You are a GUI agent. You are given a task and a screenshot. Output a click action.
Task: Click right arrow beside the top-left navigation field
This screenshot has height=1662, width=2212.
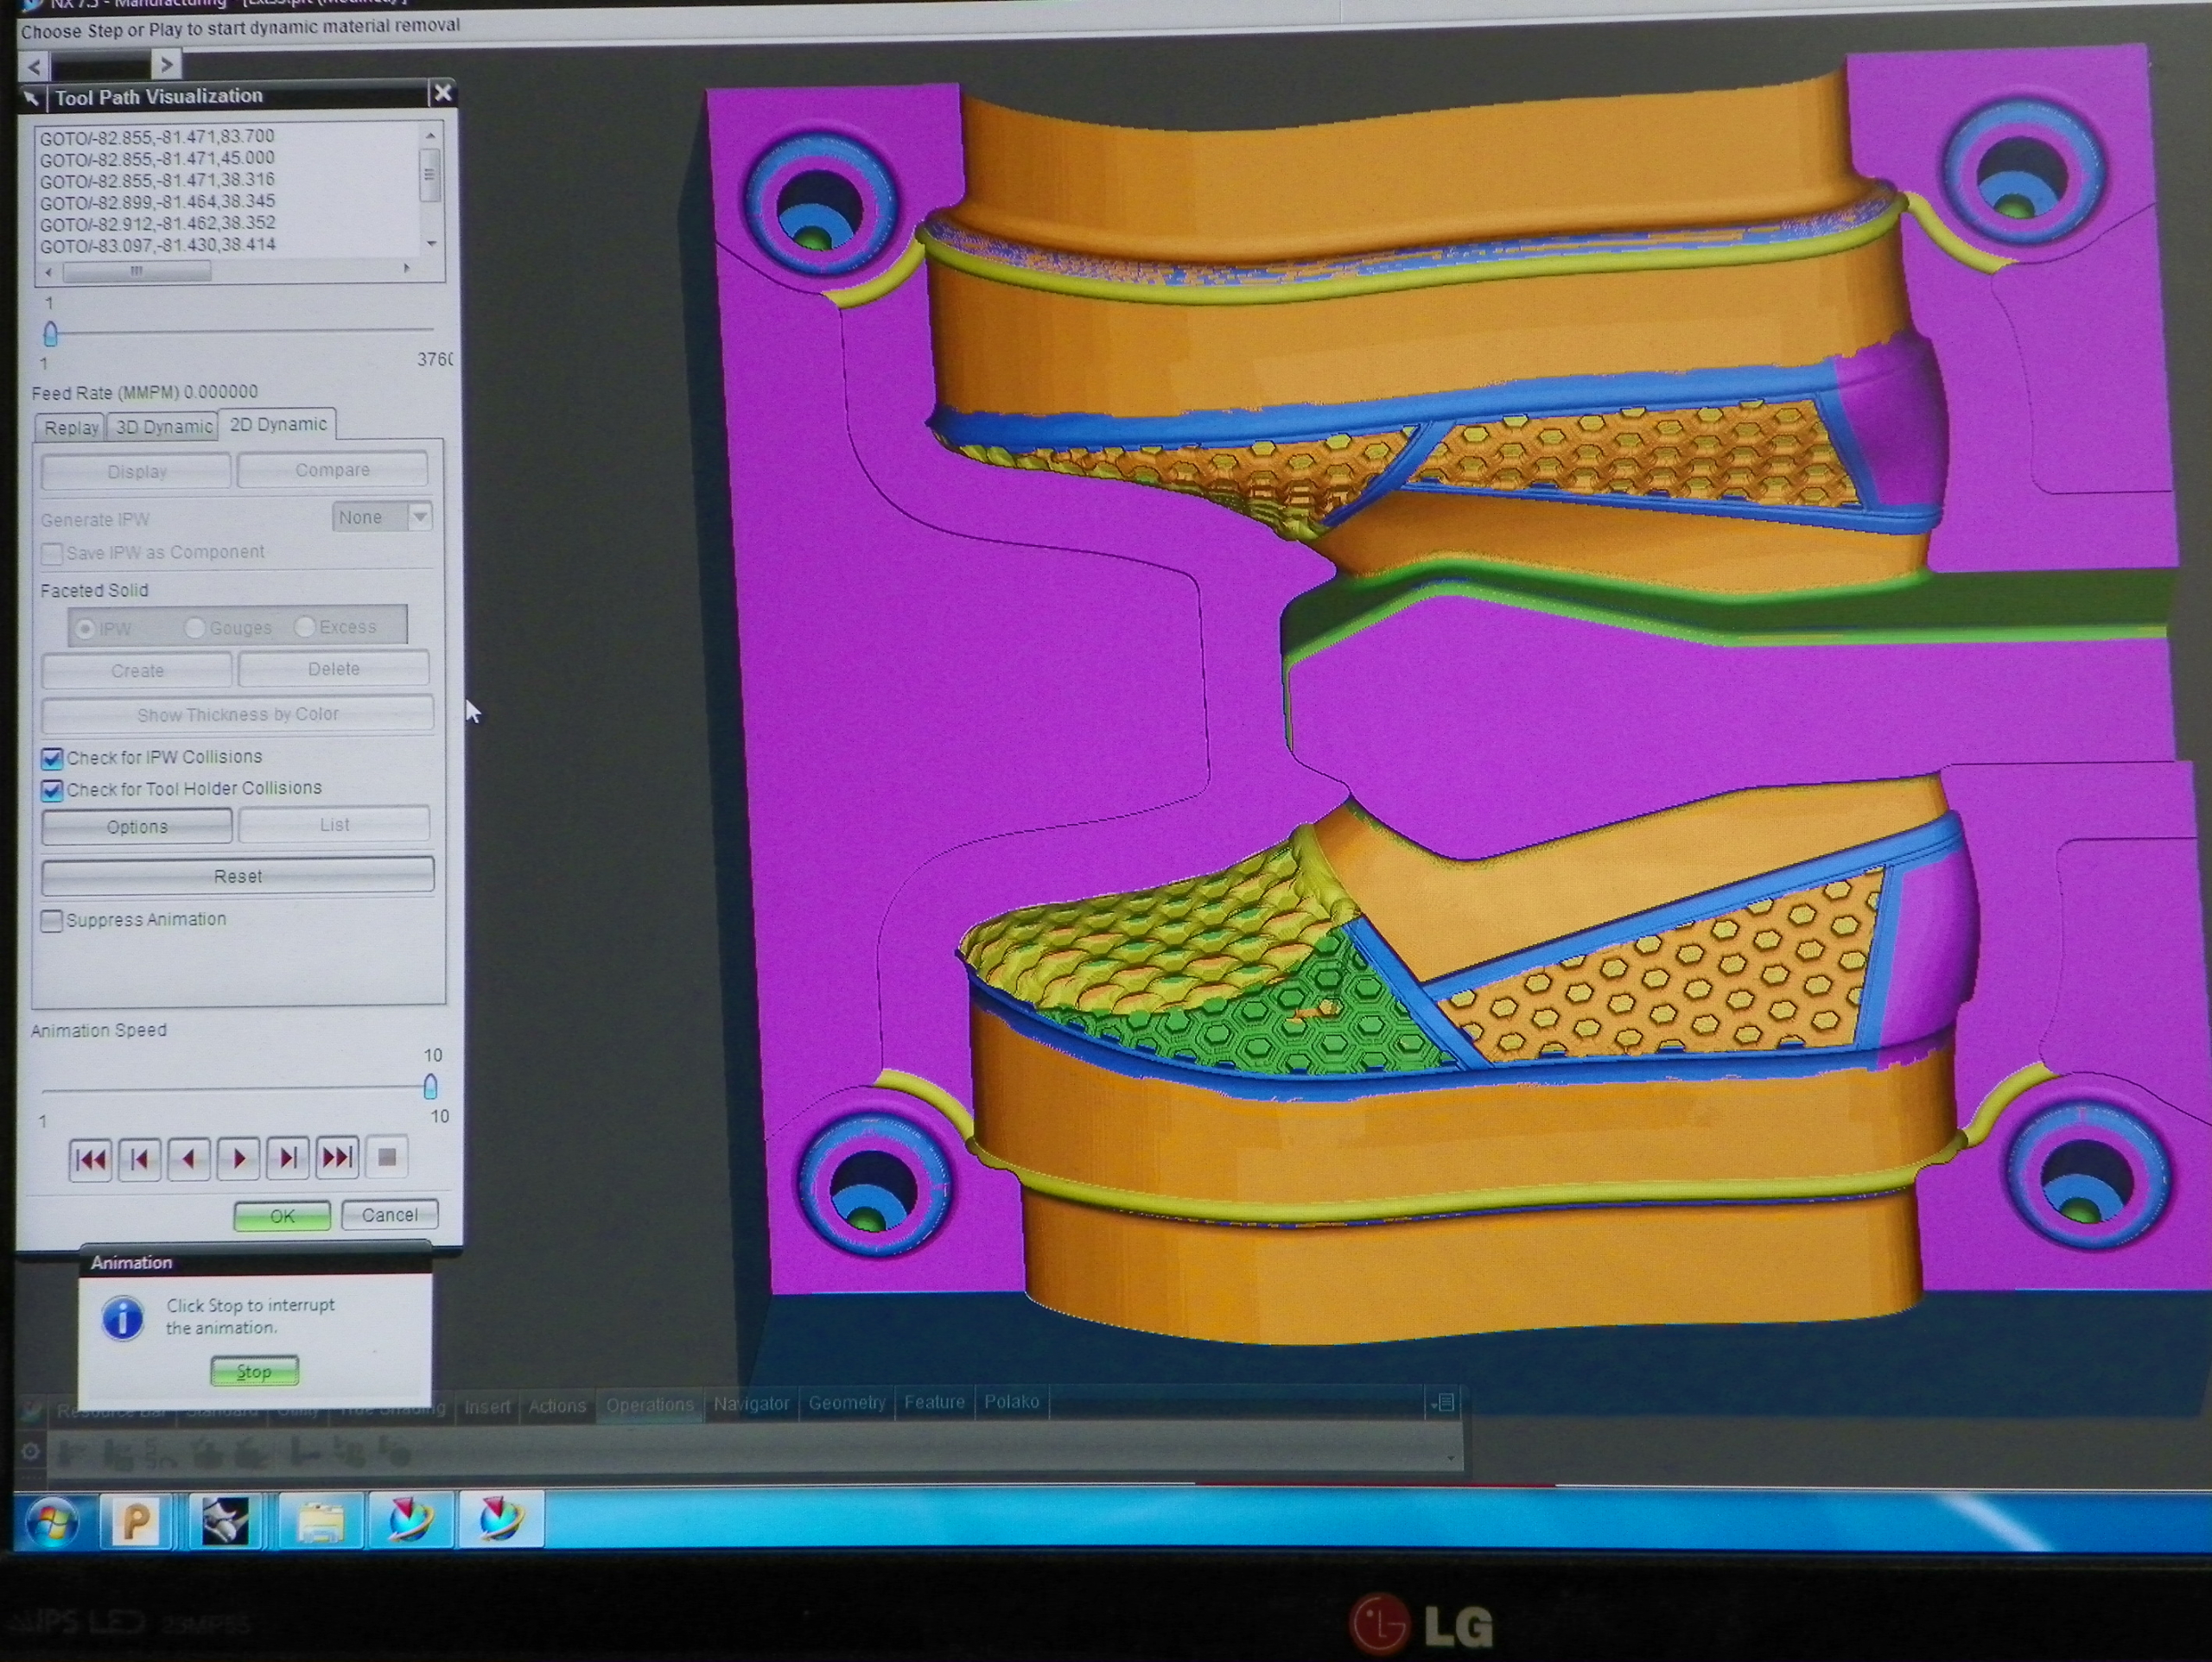tap(166, 66)
